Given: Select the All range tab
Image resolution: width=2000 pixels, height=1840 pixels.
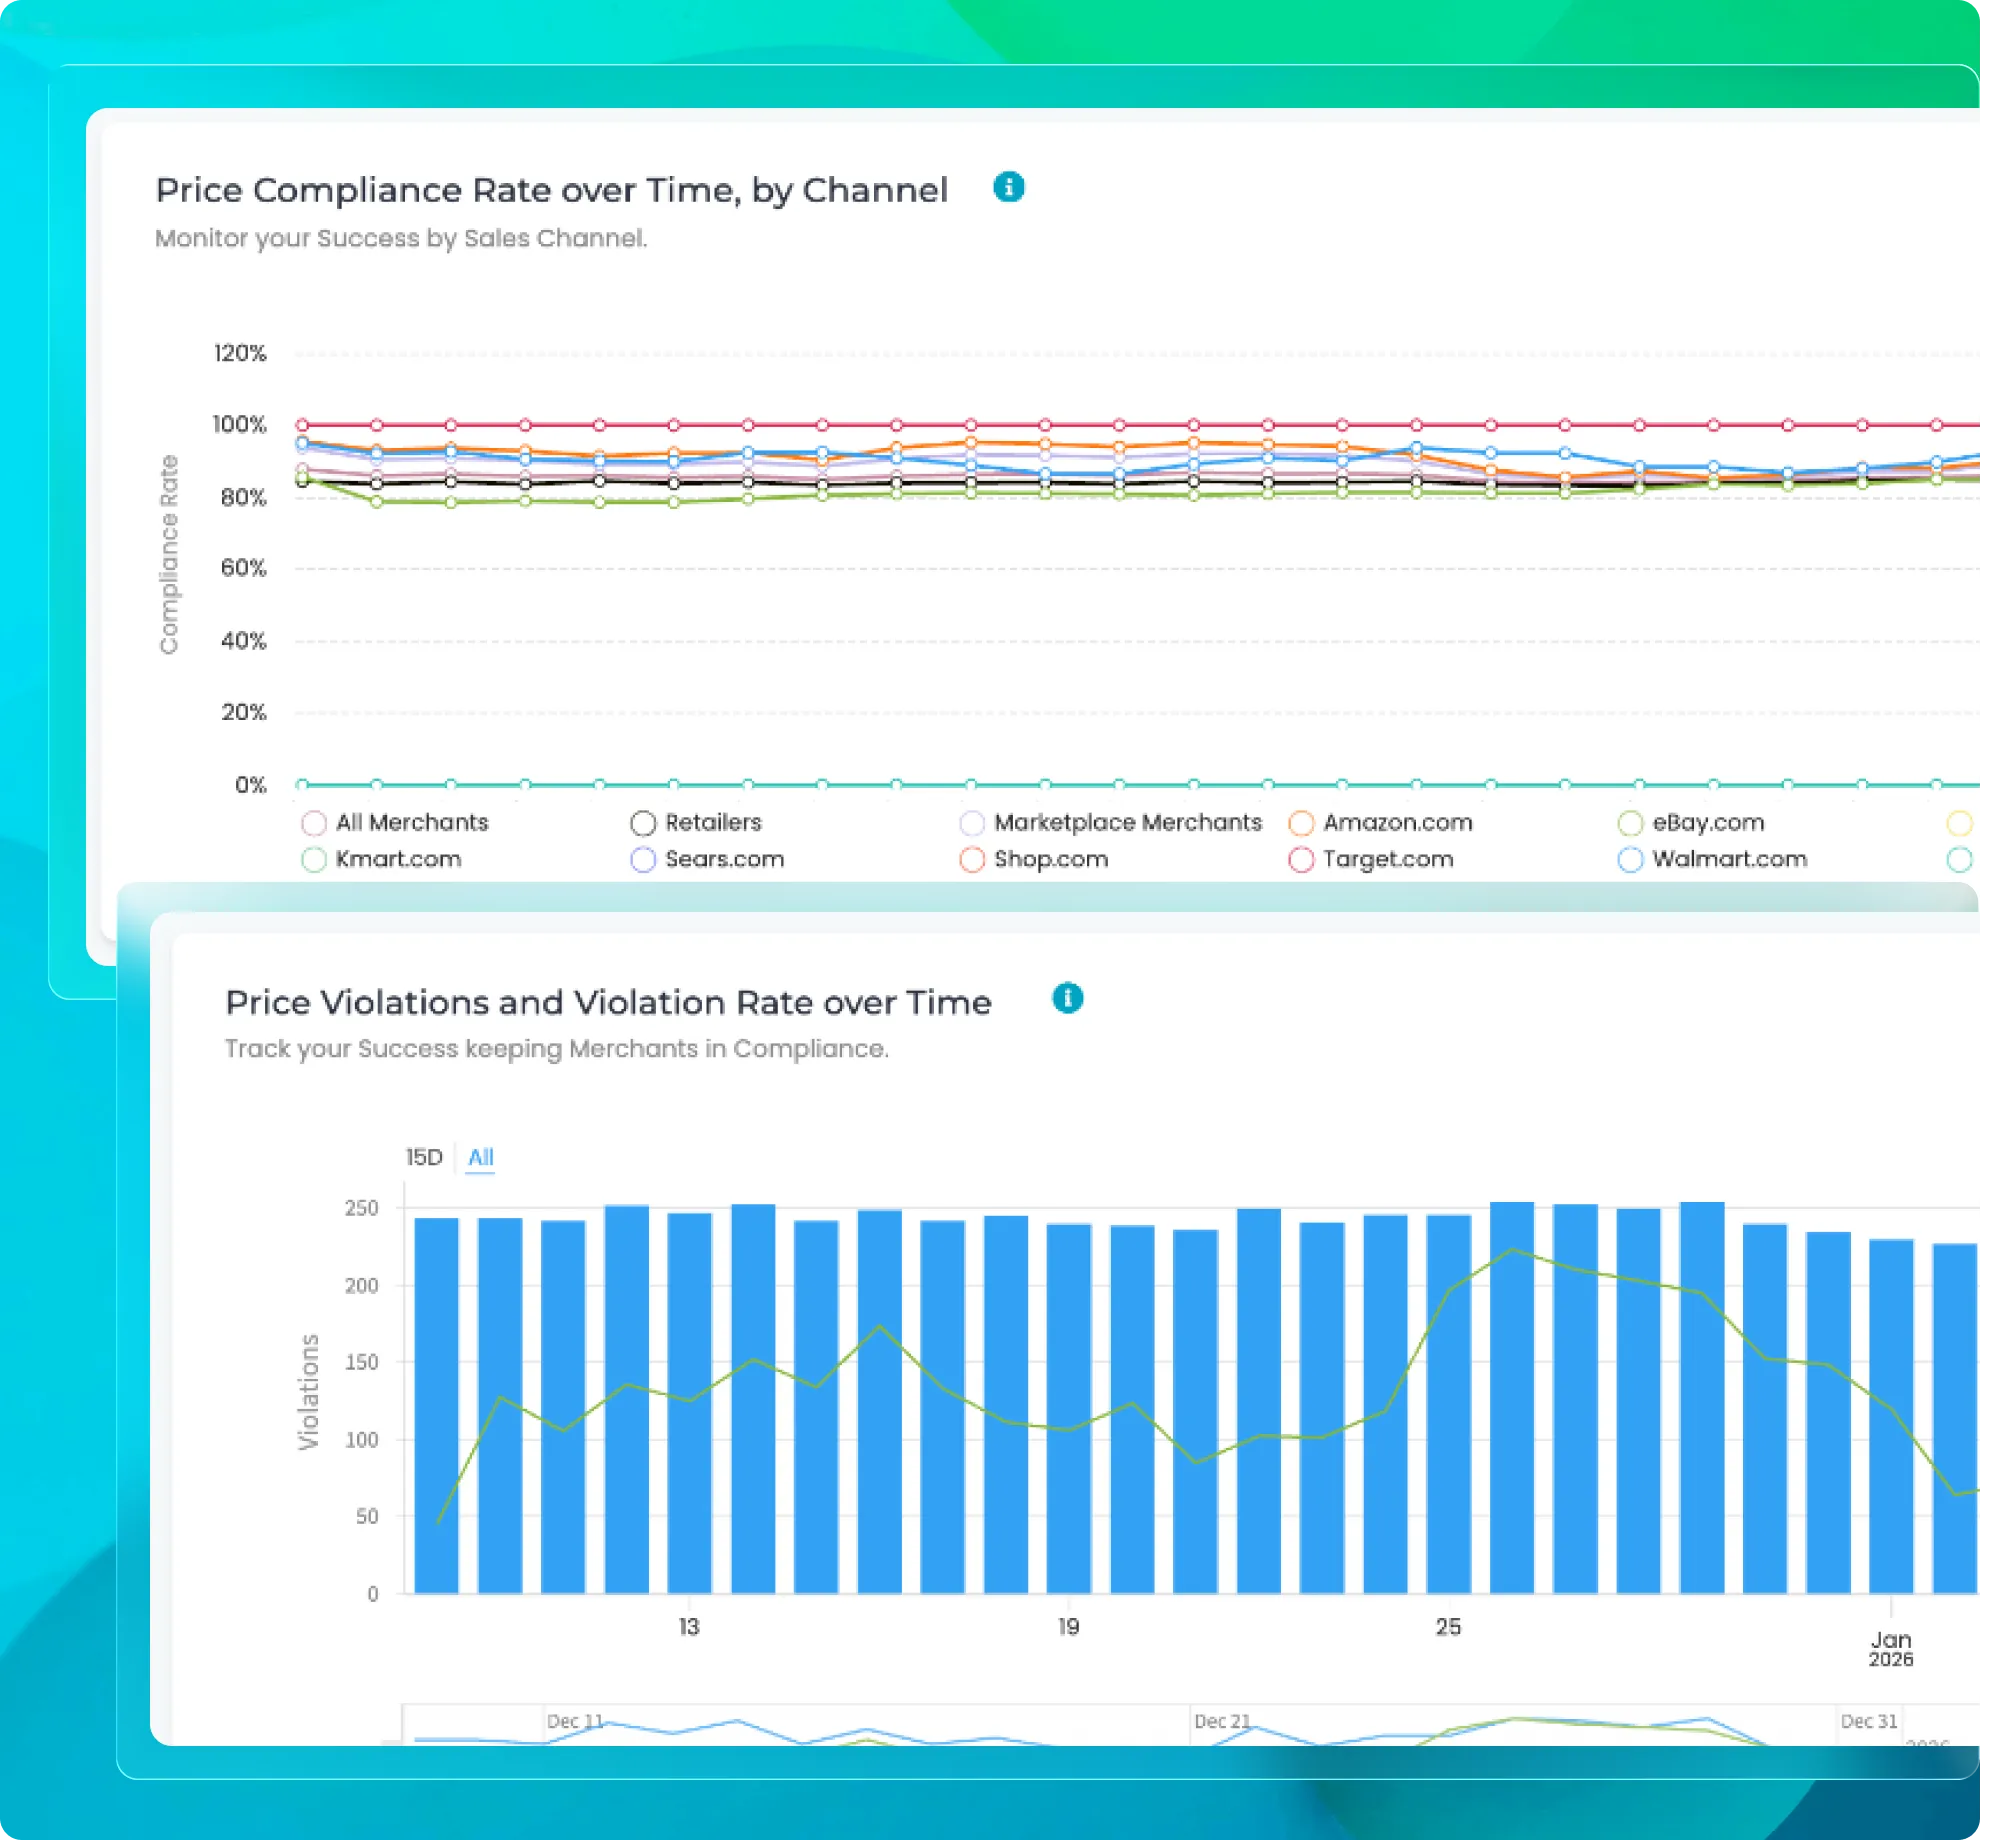Looking at the screenshot, I should [480, 1157].
